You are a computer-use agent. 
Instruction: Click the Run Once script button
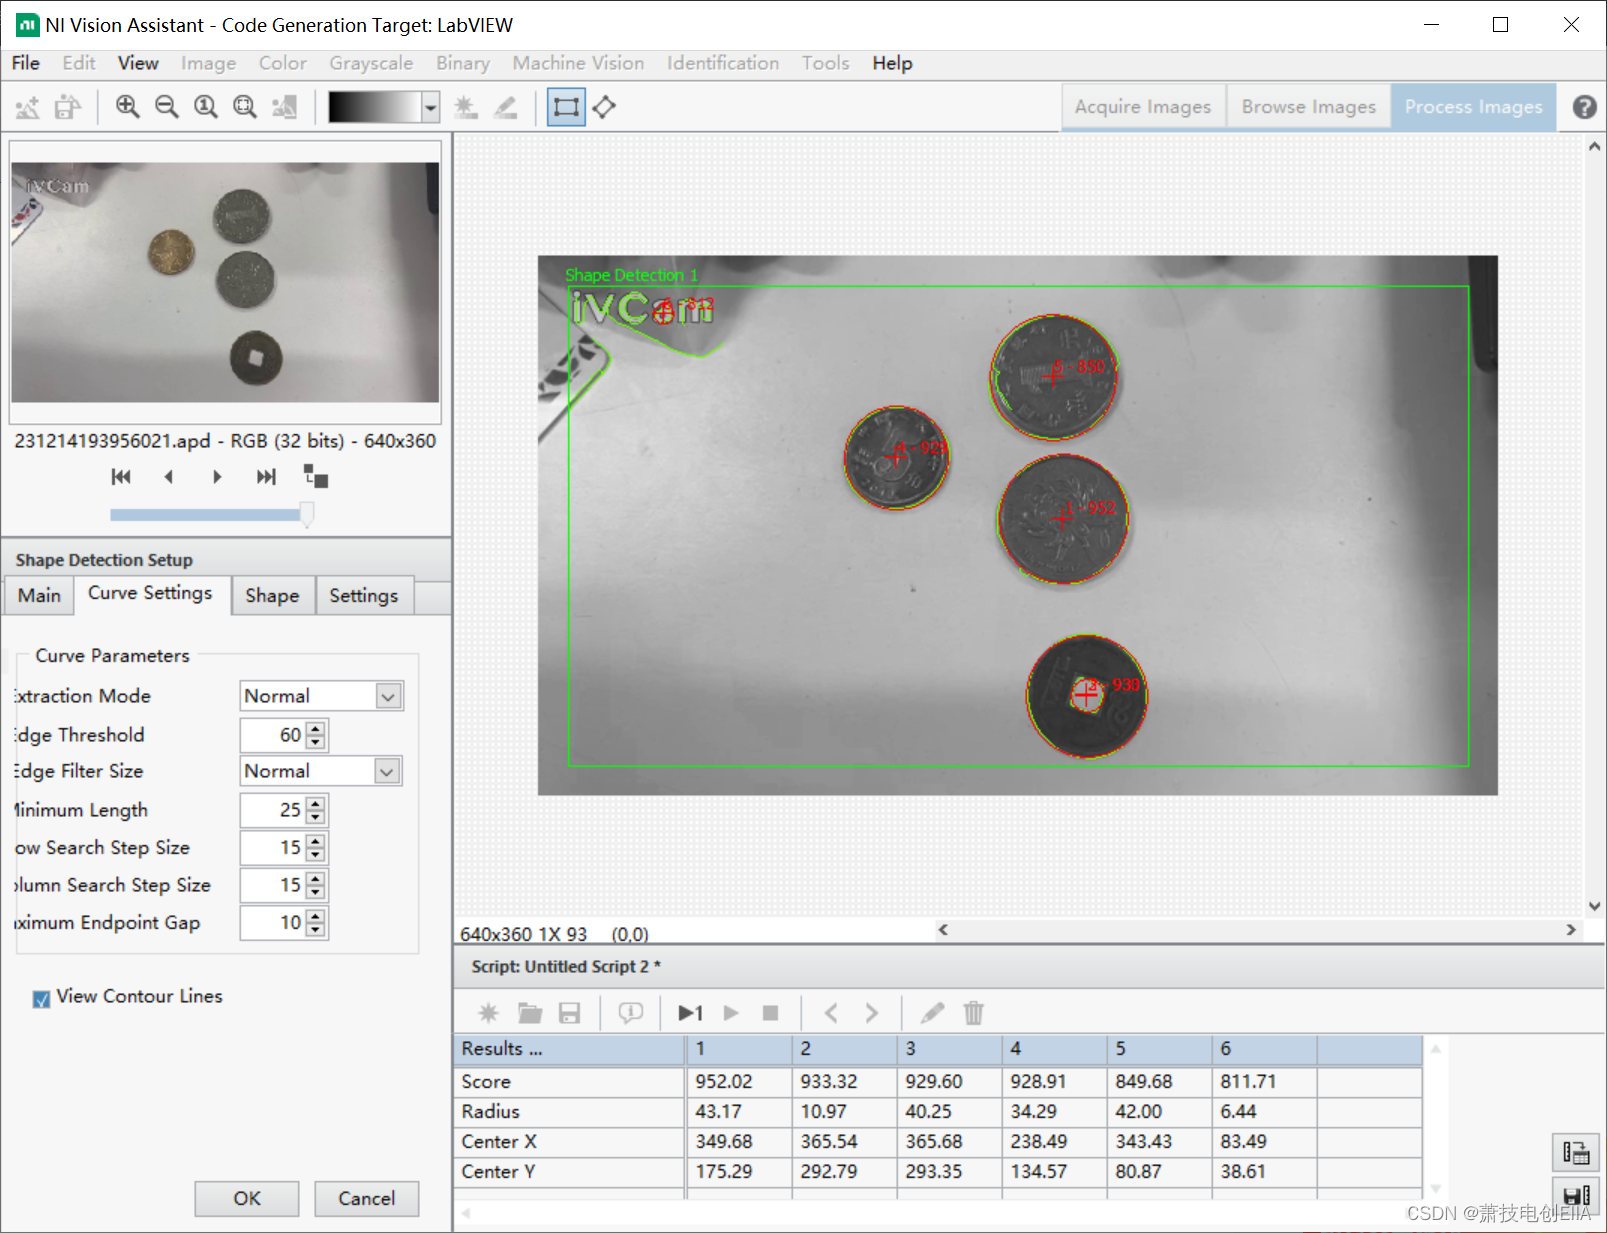[690, 1013]
